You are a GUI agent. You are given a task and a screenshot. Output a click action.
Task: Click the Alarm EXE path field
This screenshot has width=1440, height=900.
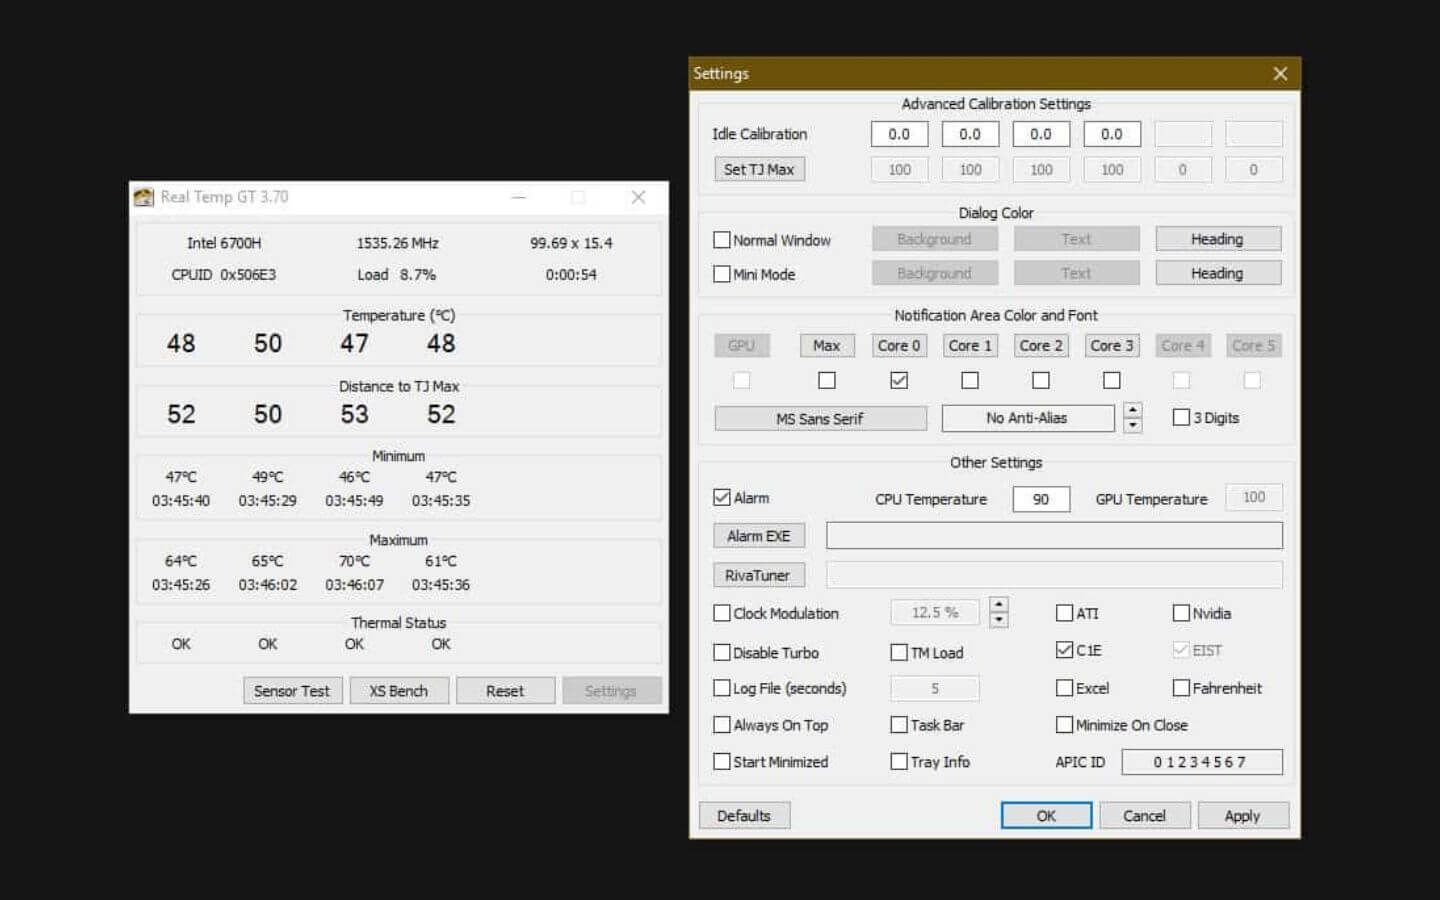coord(1053,536)
